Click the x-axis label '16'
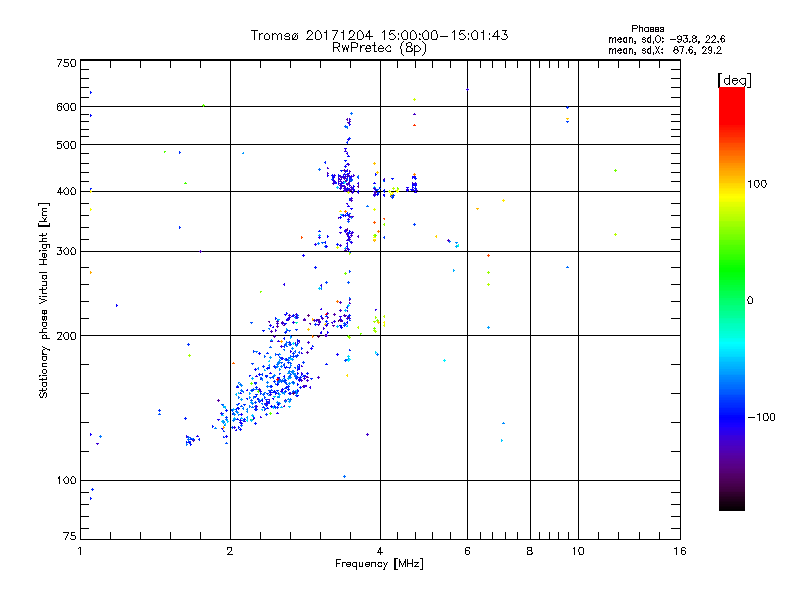Screen dimensions: 800x600 tap(680, 551)
